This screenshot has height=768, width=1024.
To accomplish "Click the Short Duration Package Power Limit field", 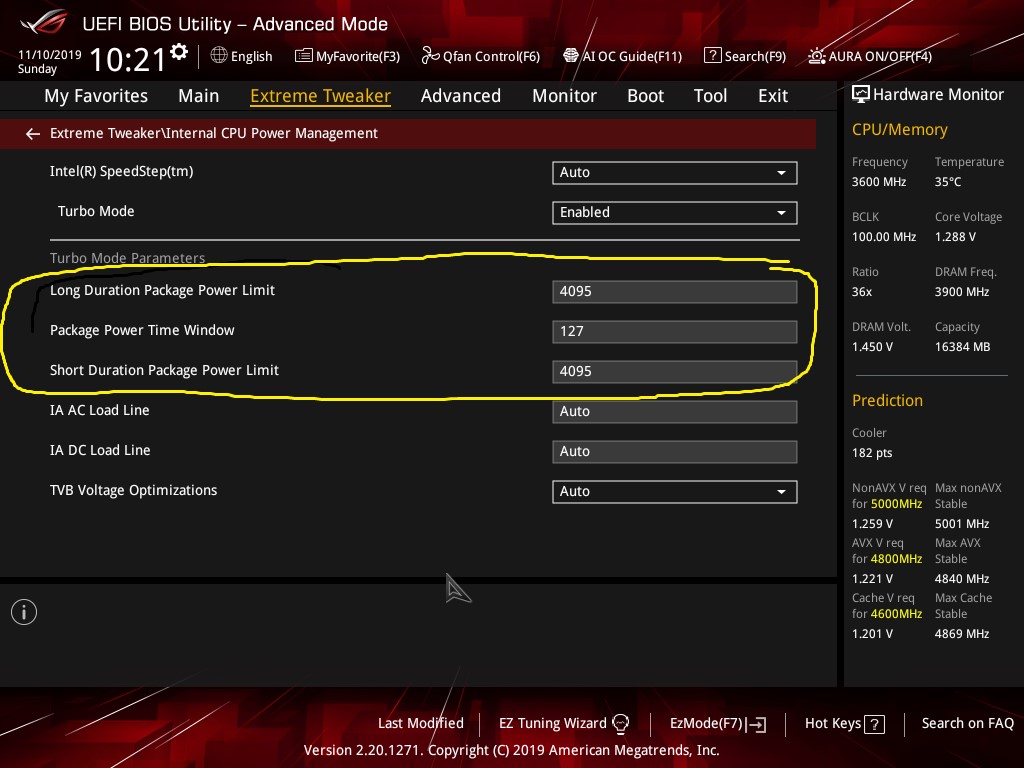I will (675, 371).
